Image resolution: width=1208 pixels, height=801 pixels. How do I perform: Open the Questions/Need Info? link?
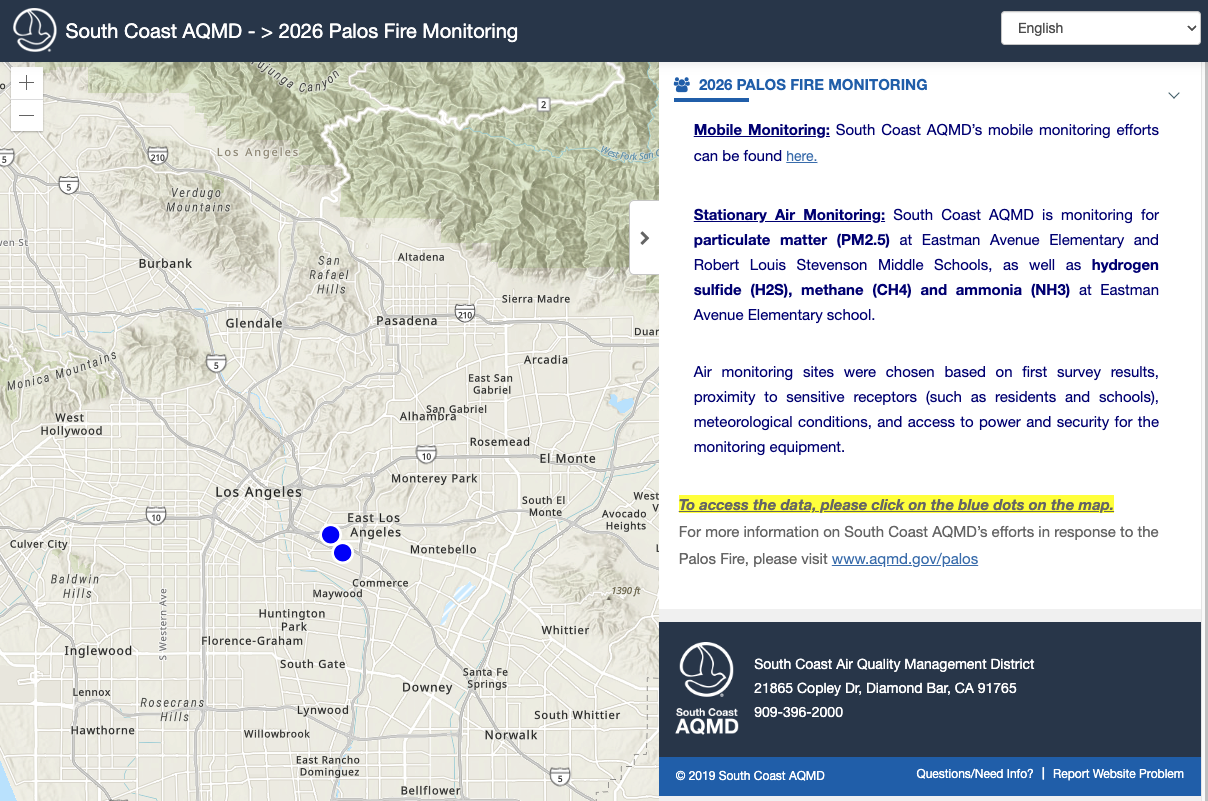pos(975,774)
